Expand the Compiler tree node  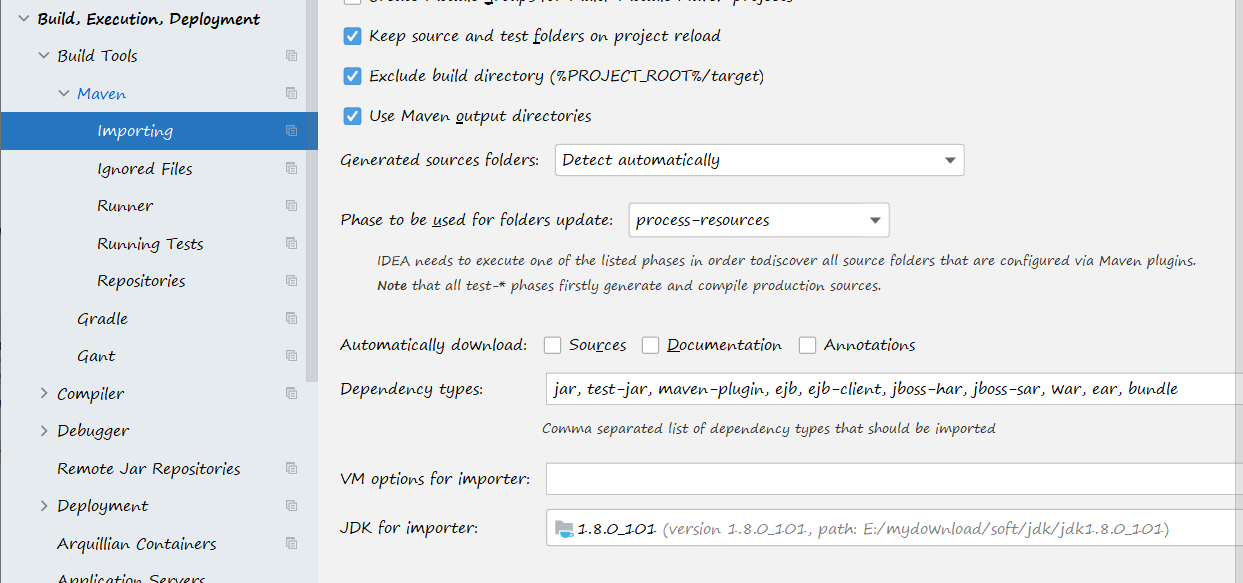(43, 393)
